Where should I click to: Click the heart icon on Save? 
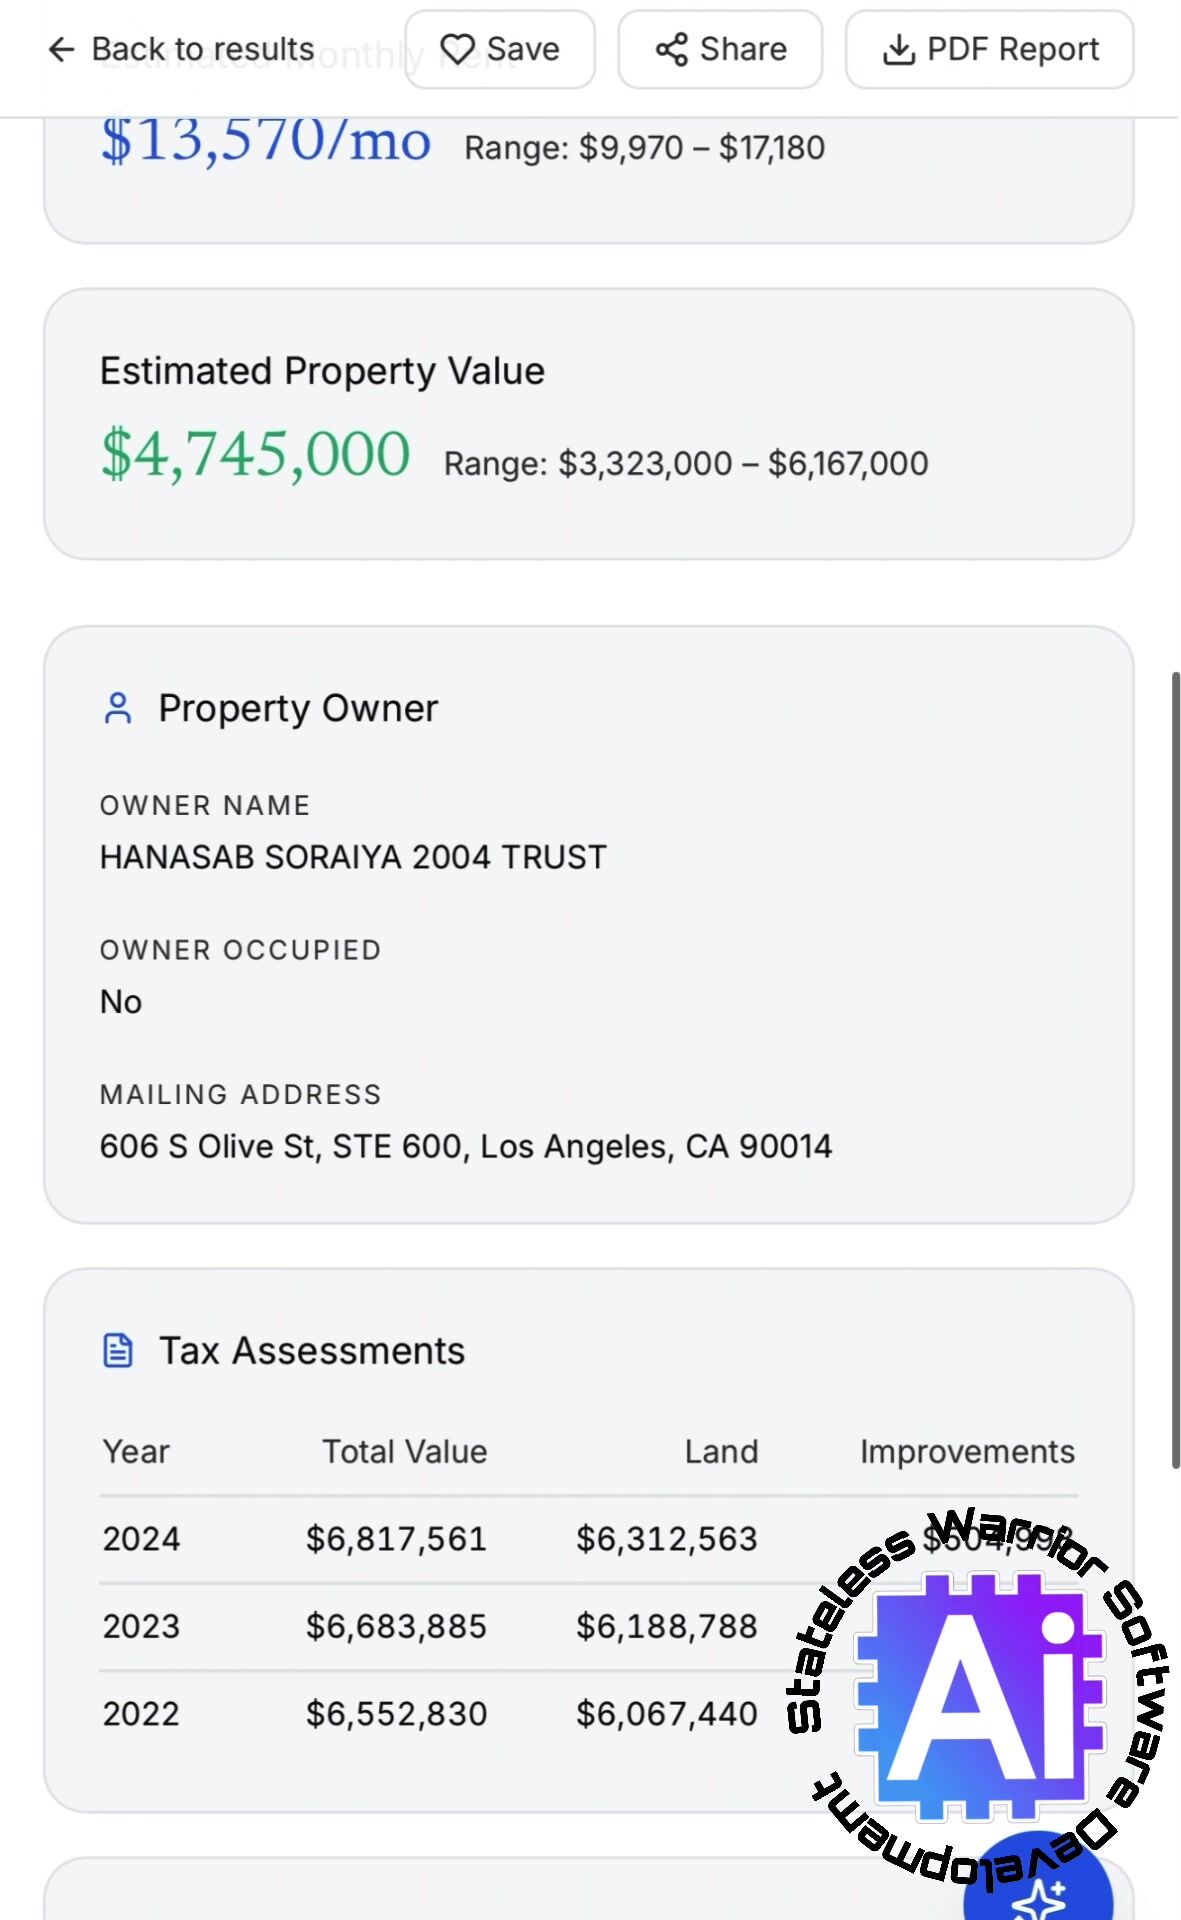tap(458, 50)
